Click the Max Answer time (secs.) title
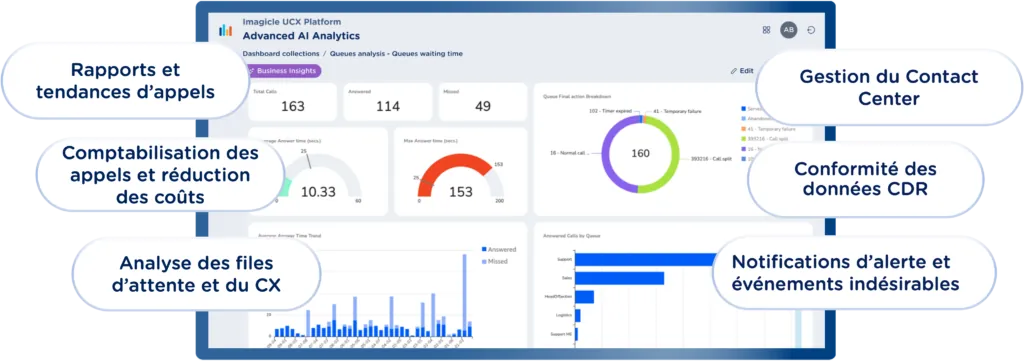 click(x=430, y=140)
